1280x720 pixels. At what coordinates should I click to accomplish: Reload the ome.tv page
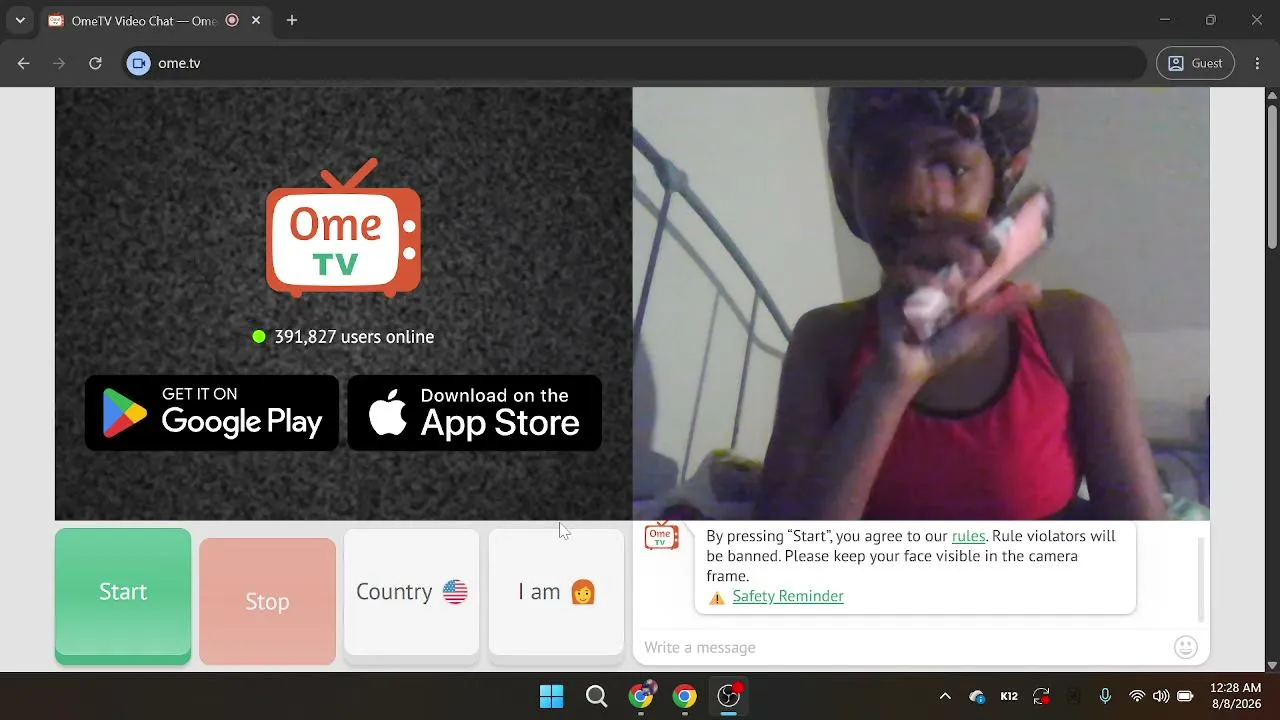[x=95, y=63]
